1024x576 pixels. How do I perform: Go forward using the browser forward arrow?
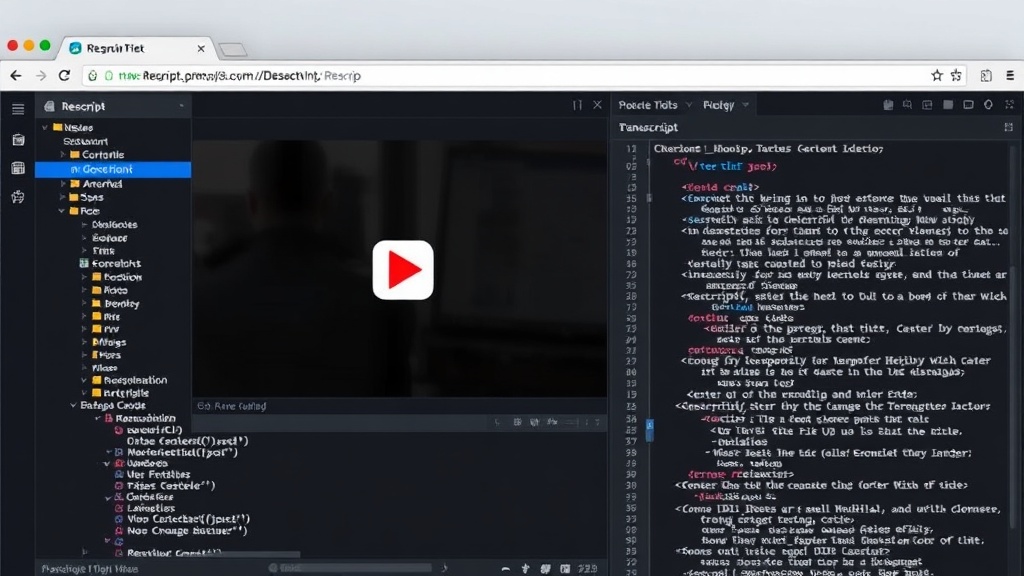pos(40,76)
